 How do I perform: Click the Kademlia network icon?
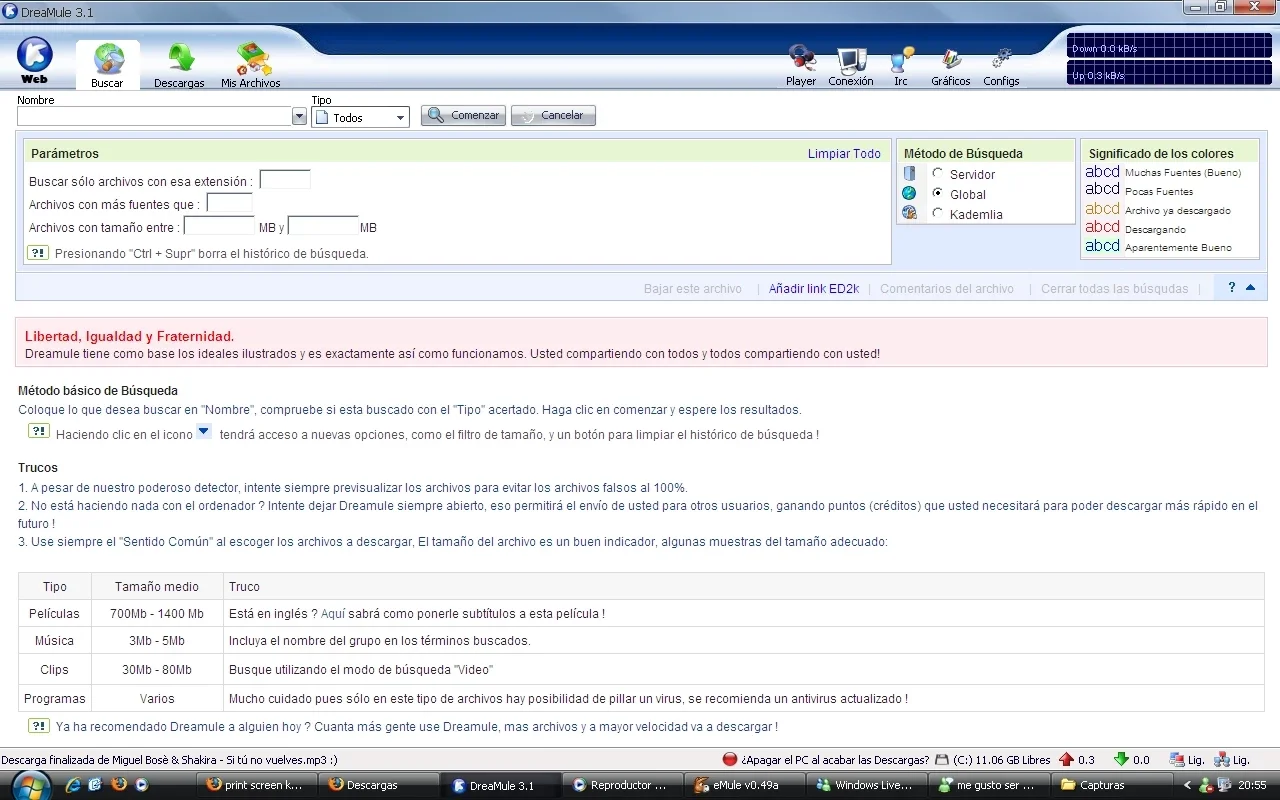click(909, 212)
